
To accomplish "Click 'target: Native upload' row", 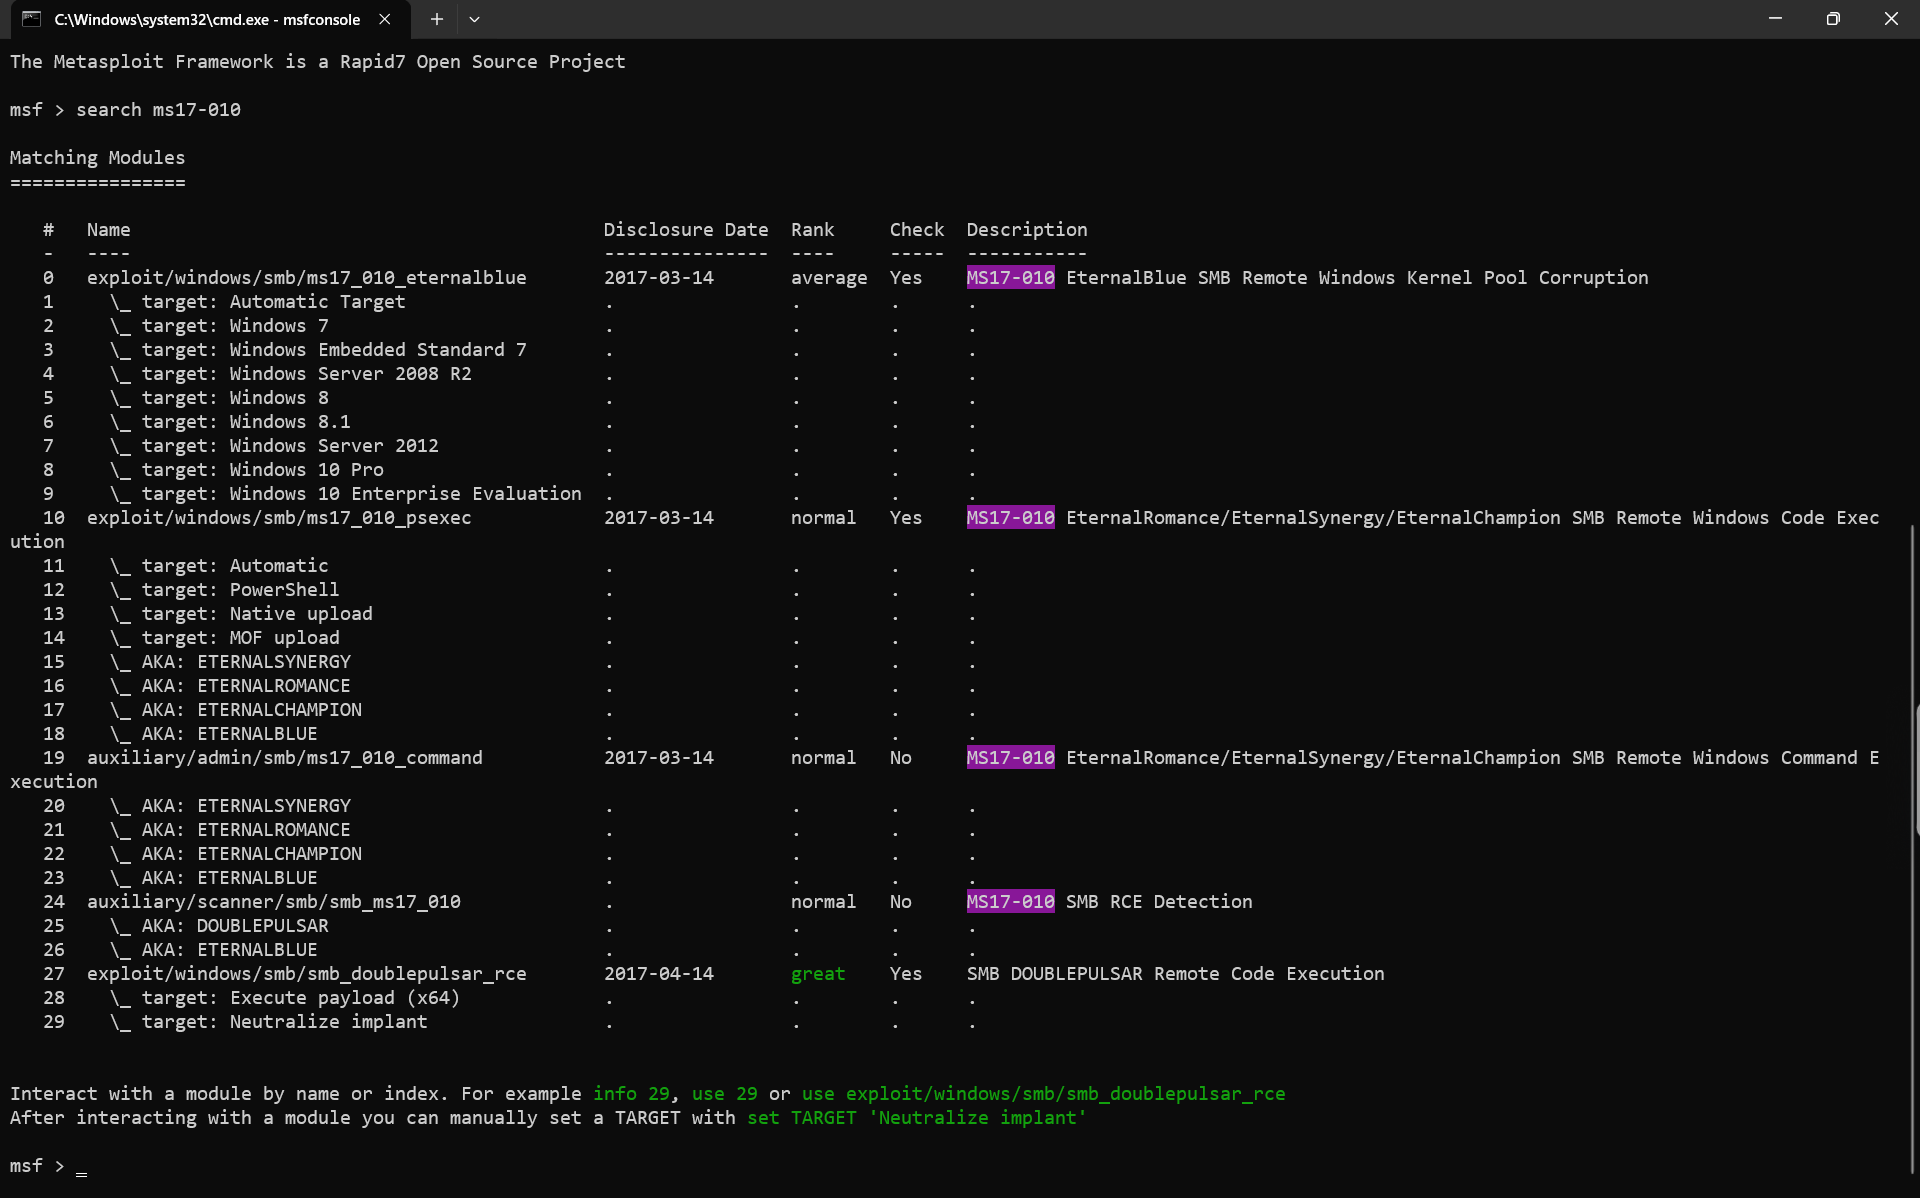I will click(x=241, y=614).
